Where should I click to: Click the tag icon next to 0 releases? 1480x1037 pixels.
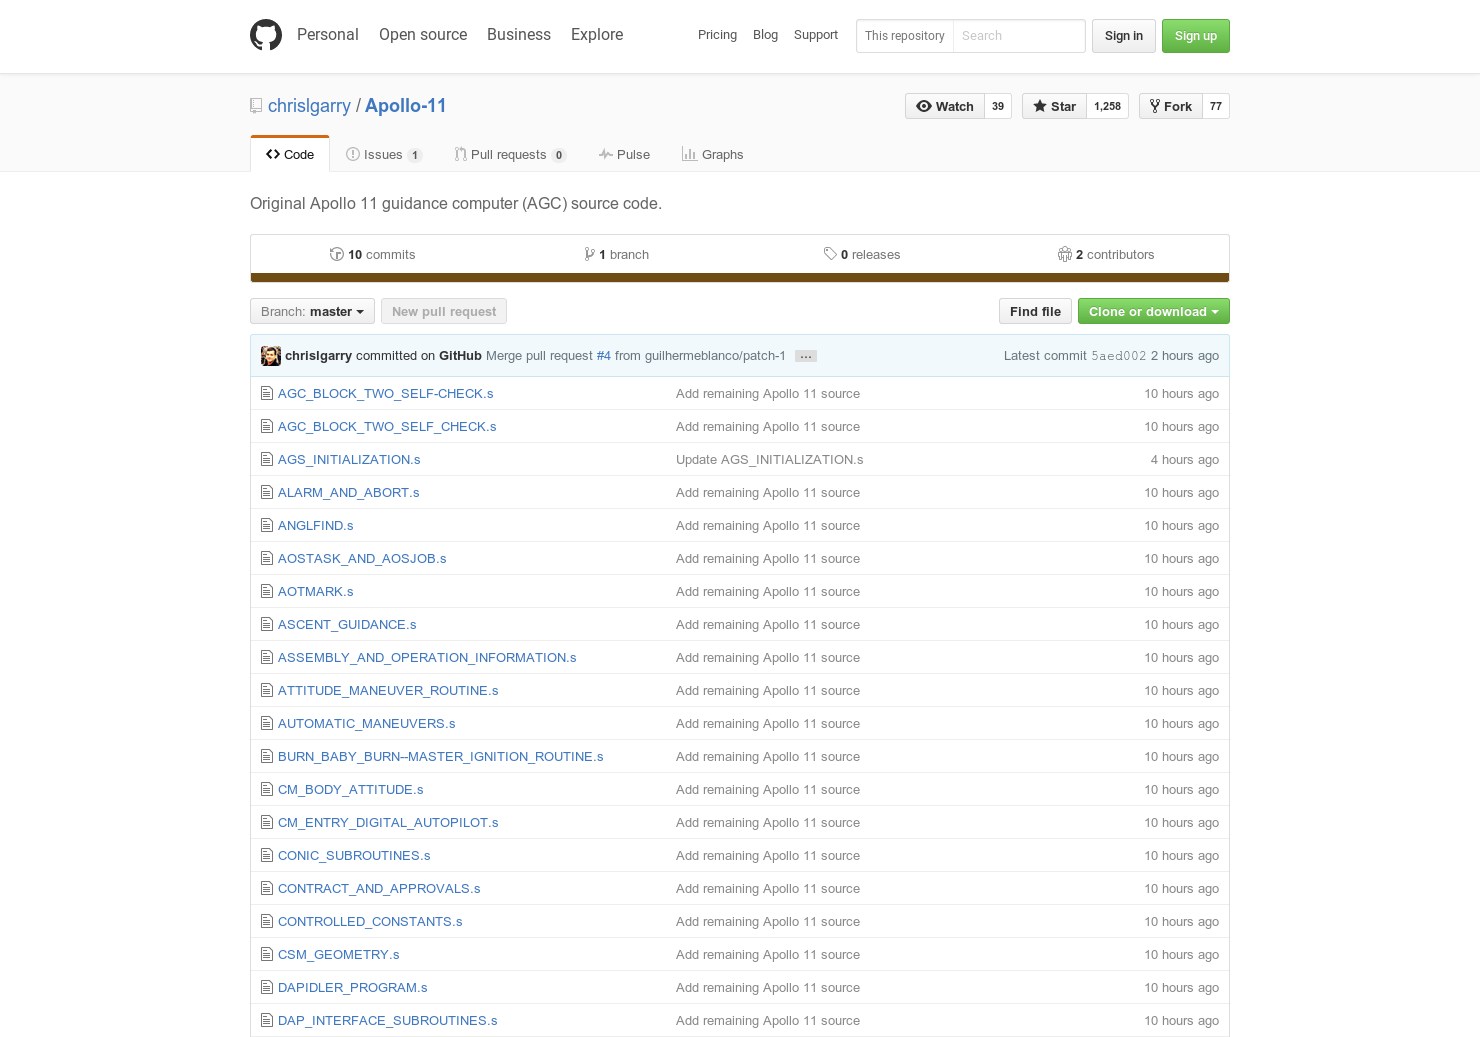830,254
